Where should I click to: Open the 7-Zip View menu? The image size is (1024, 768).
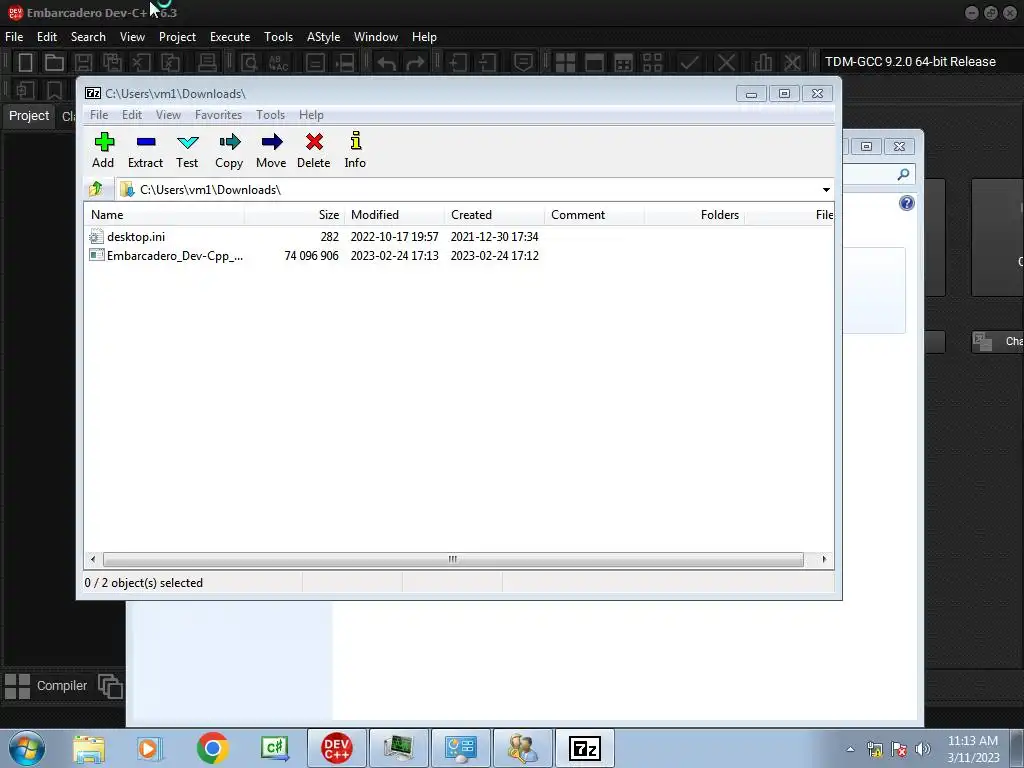point(168,115)
